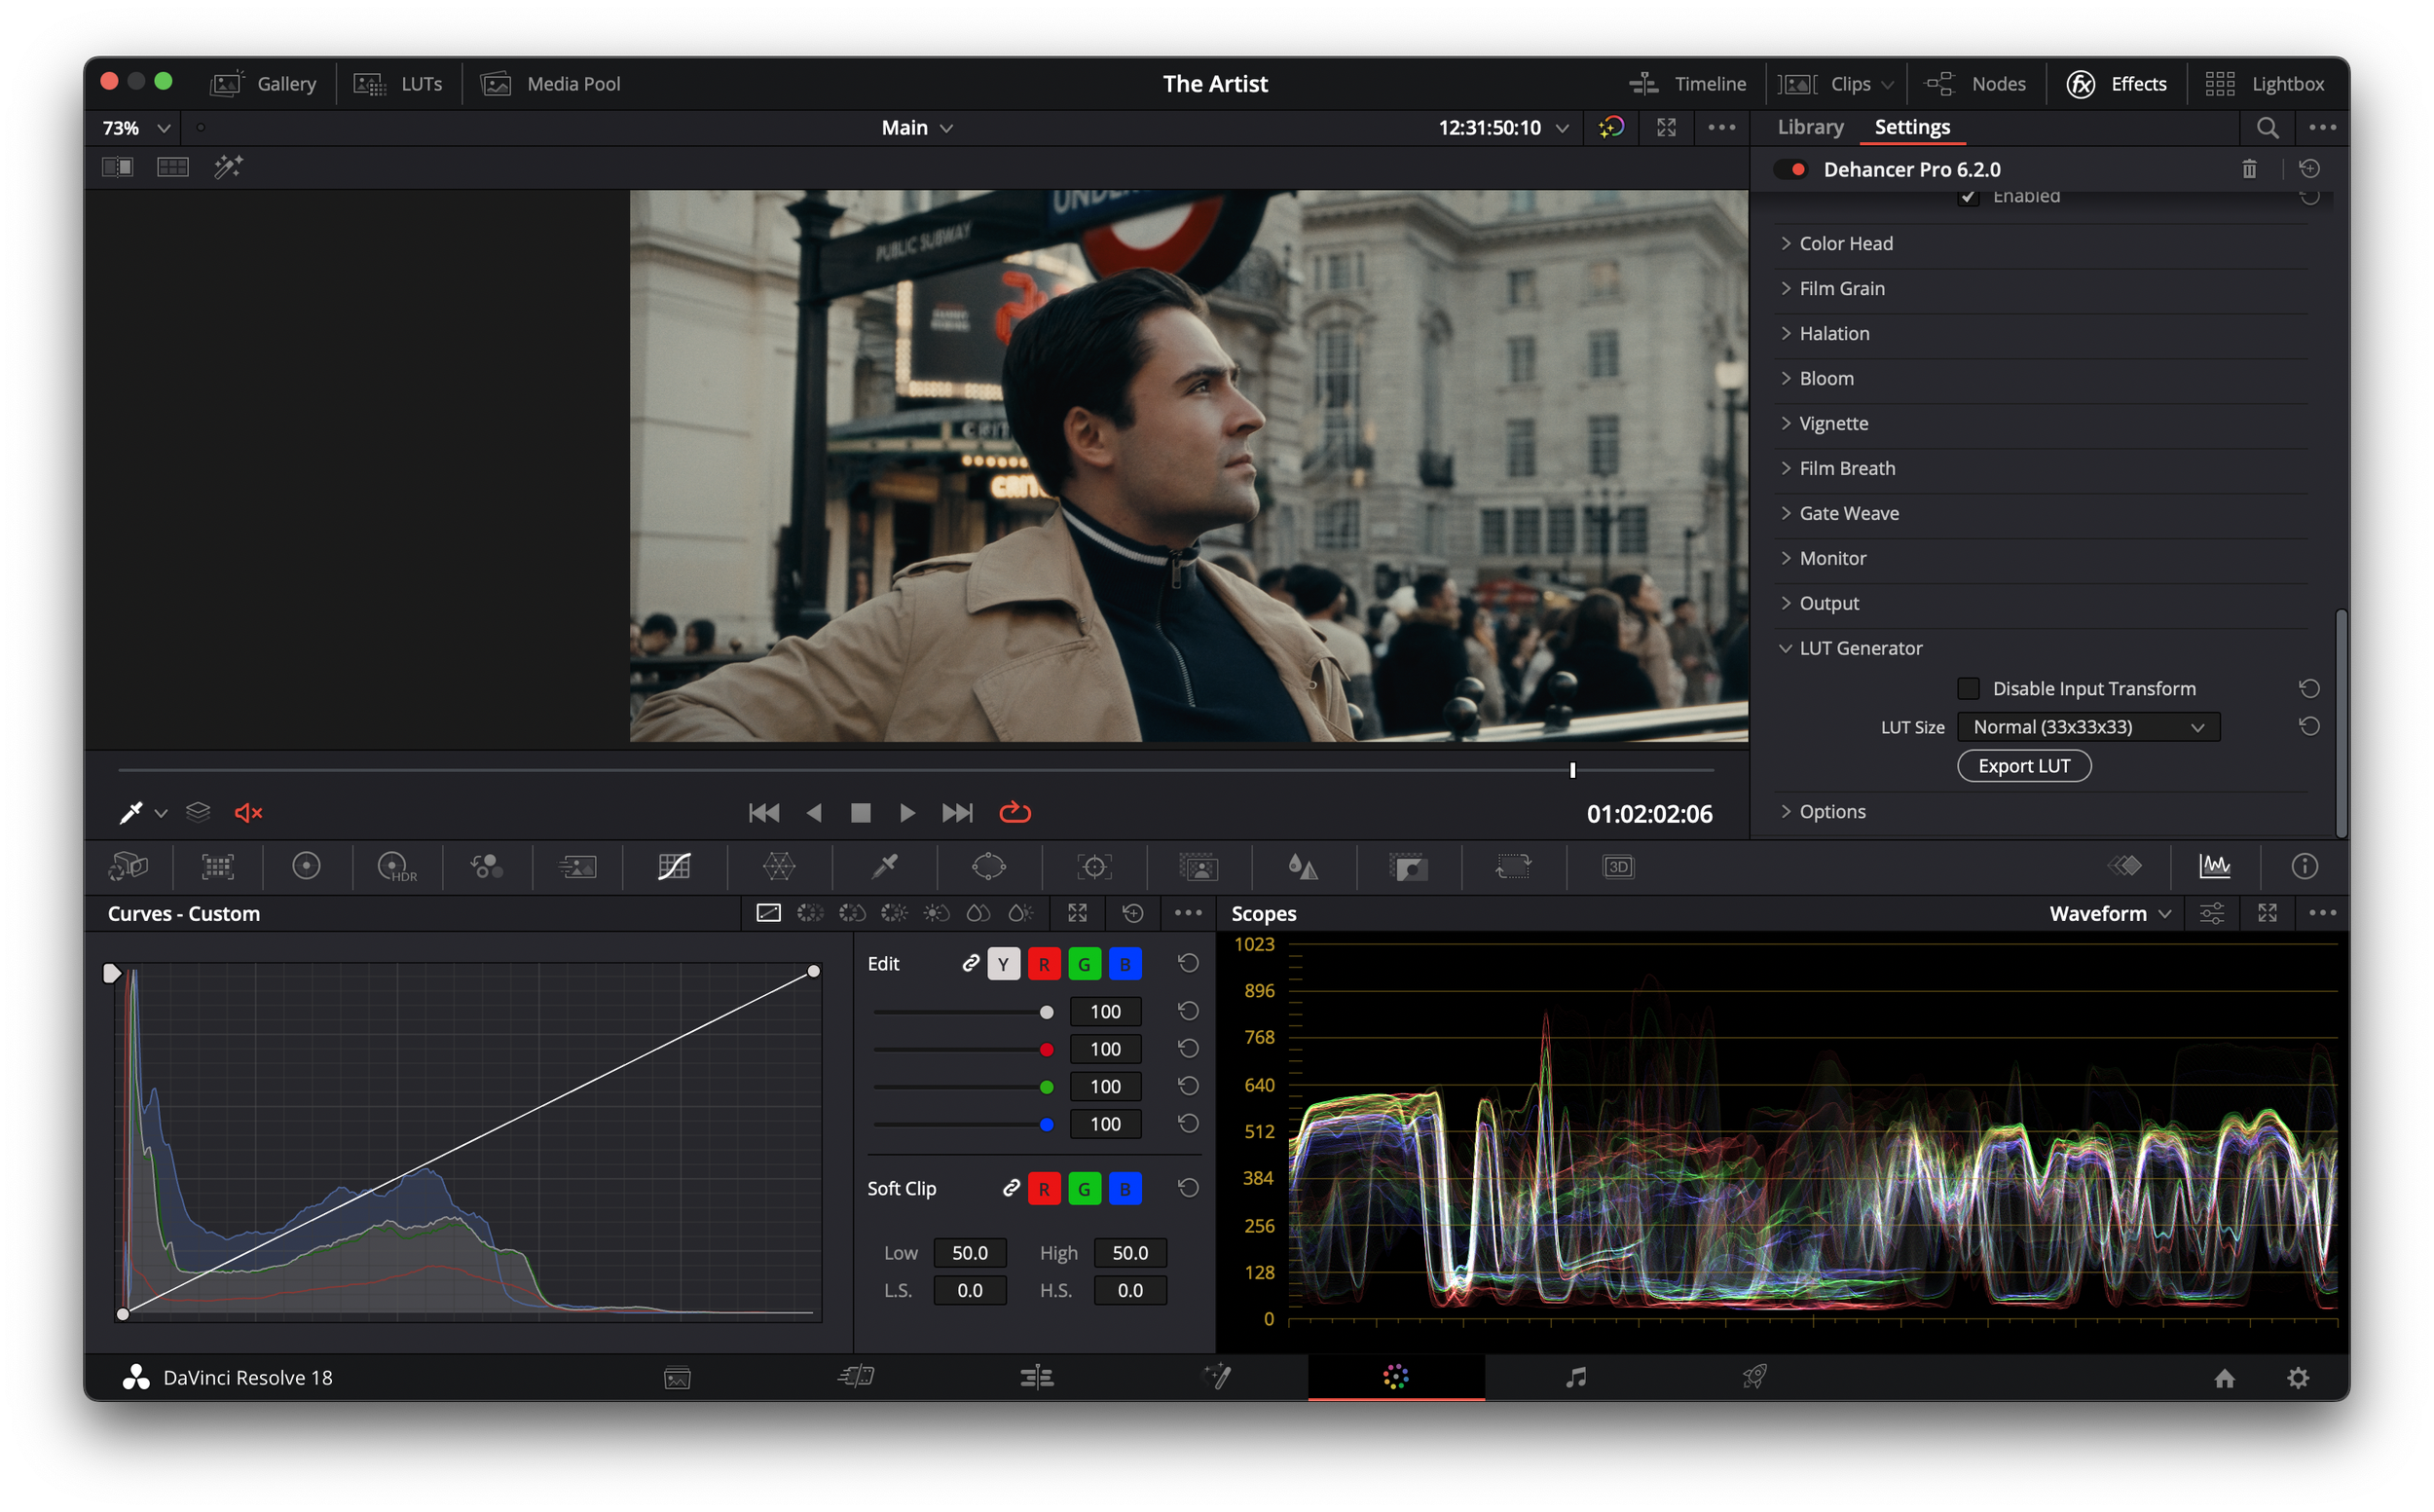Open the LUT Size dropdown

point(2088,727)
